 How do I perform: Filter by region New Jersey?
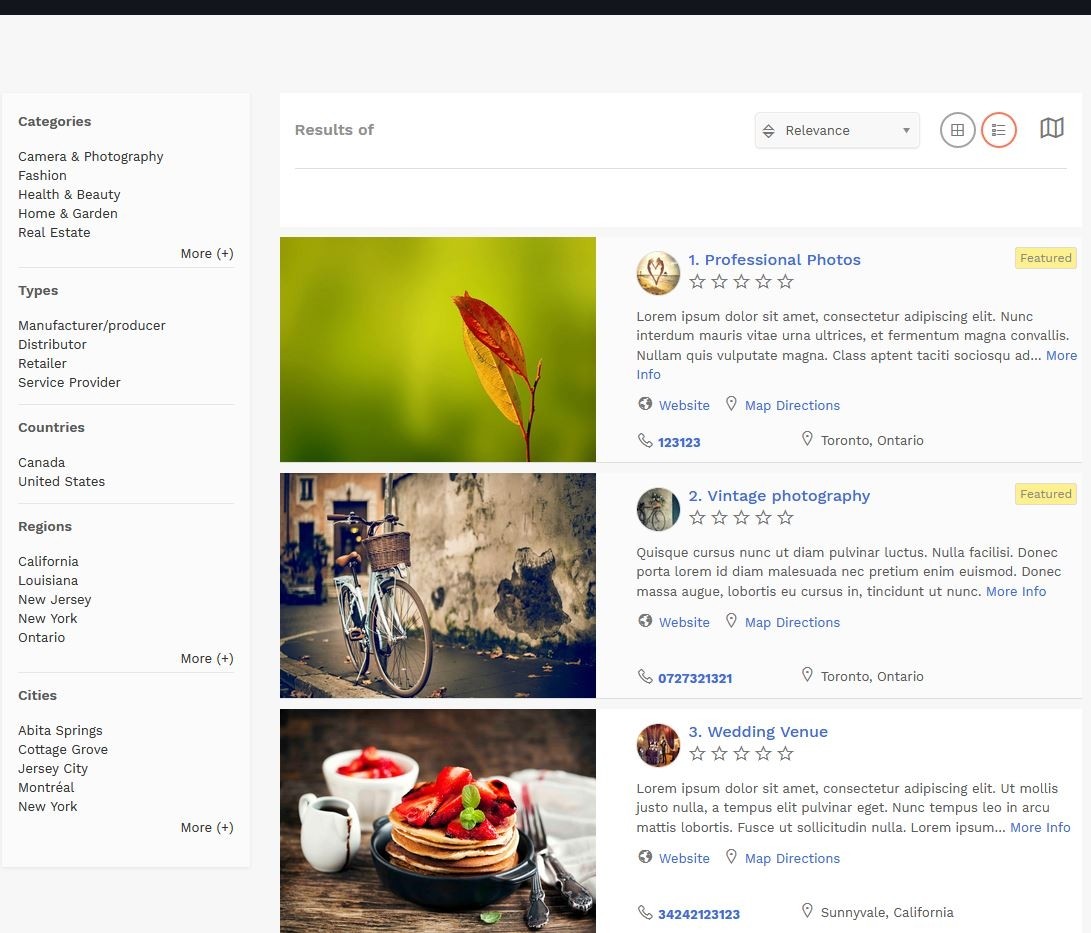54,599
